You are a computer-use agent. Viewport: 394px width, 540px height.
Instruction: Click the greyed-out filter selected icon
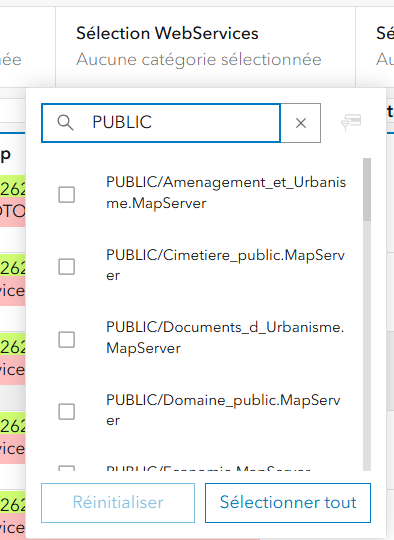351,123
